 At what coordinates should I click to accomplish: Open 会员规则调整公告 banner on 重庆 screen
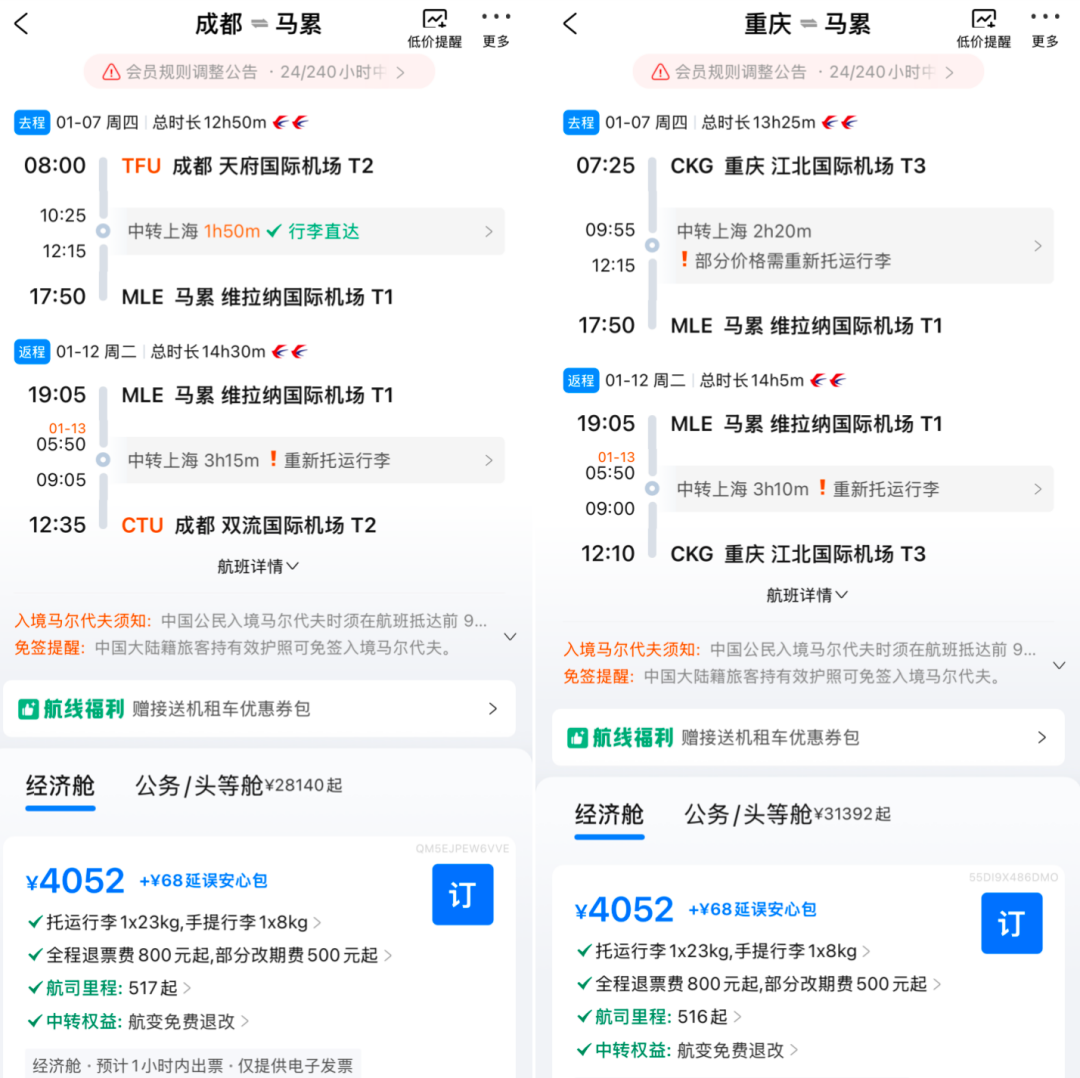(808, 72)
